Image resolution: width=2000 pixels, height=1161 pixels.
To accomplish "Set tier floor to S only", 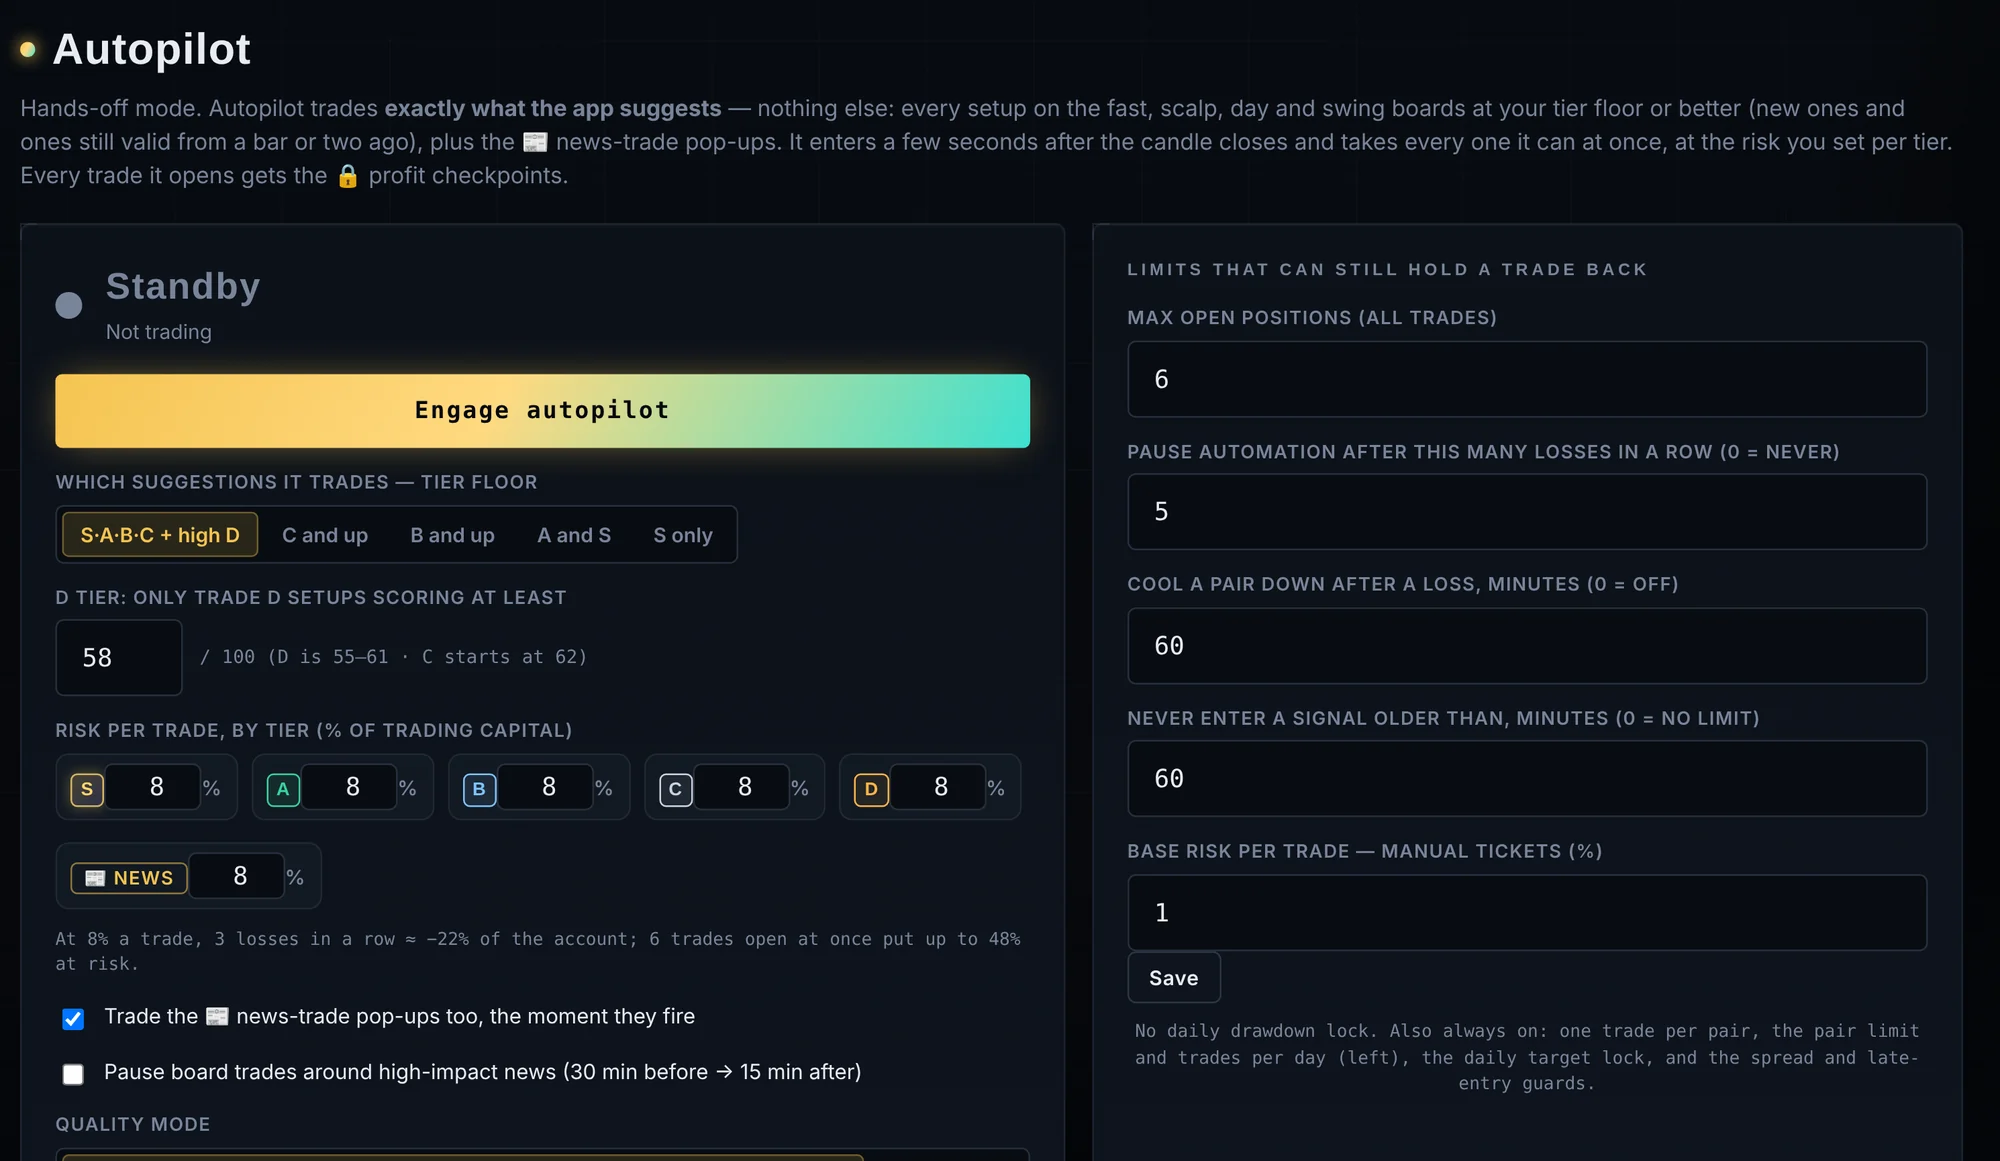I will (683, 535).
